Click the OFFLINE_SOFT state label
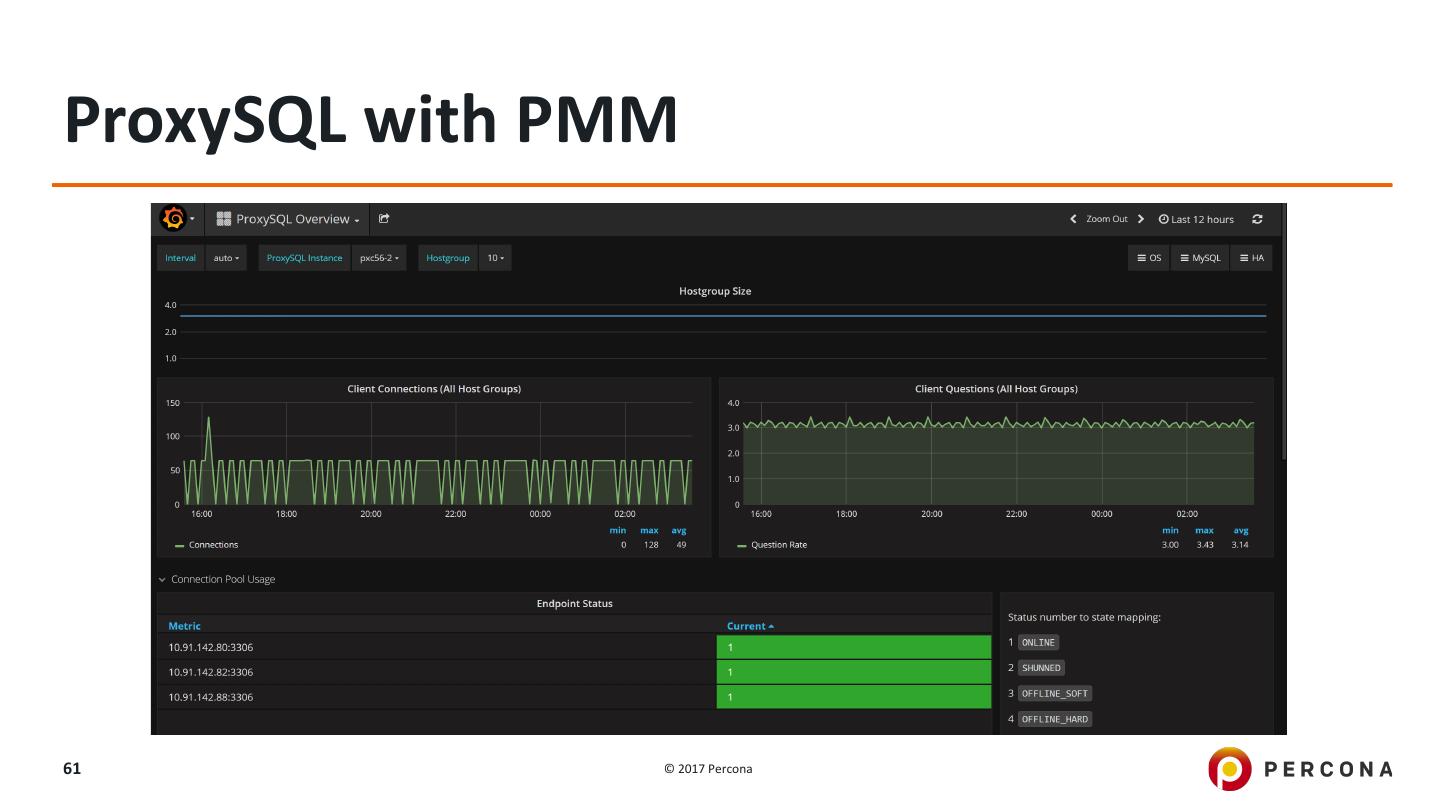The height and width of the screenshot is (810, 1440). tap(1055, 693)
